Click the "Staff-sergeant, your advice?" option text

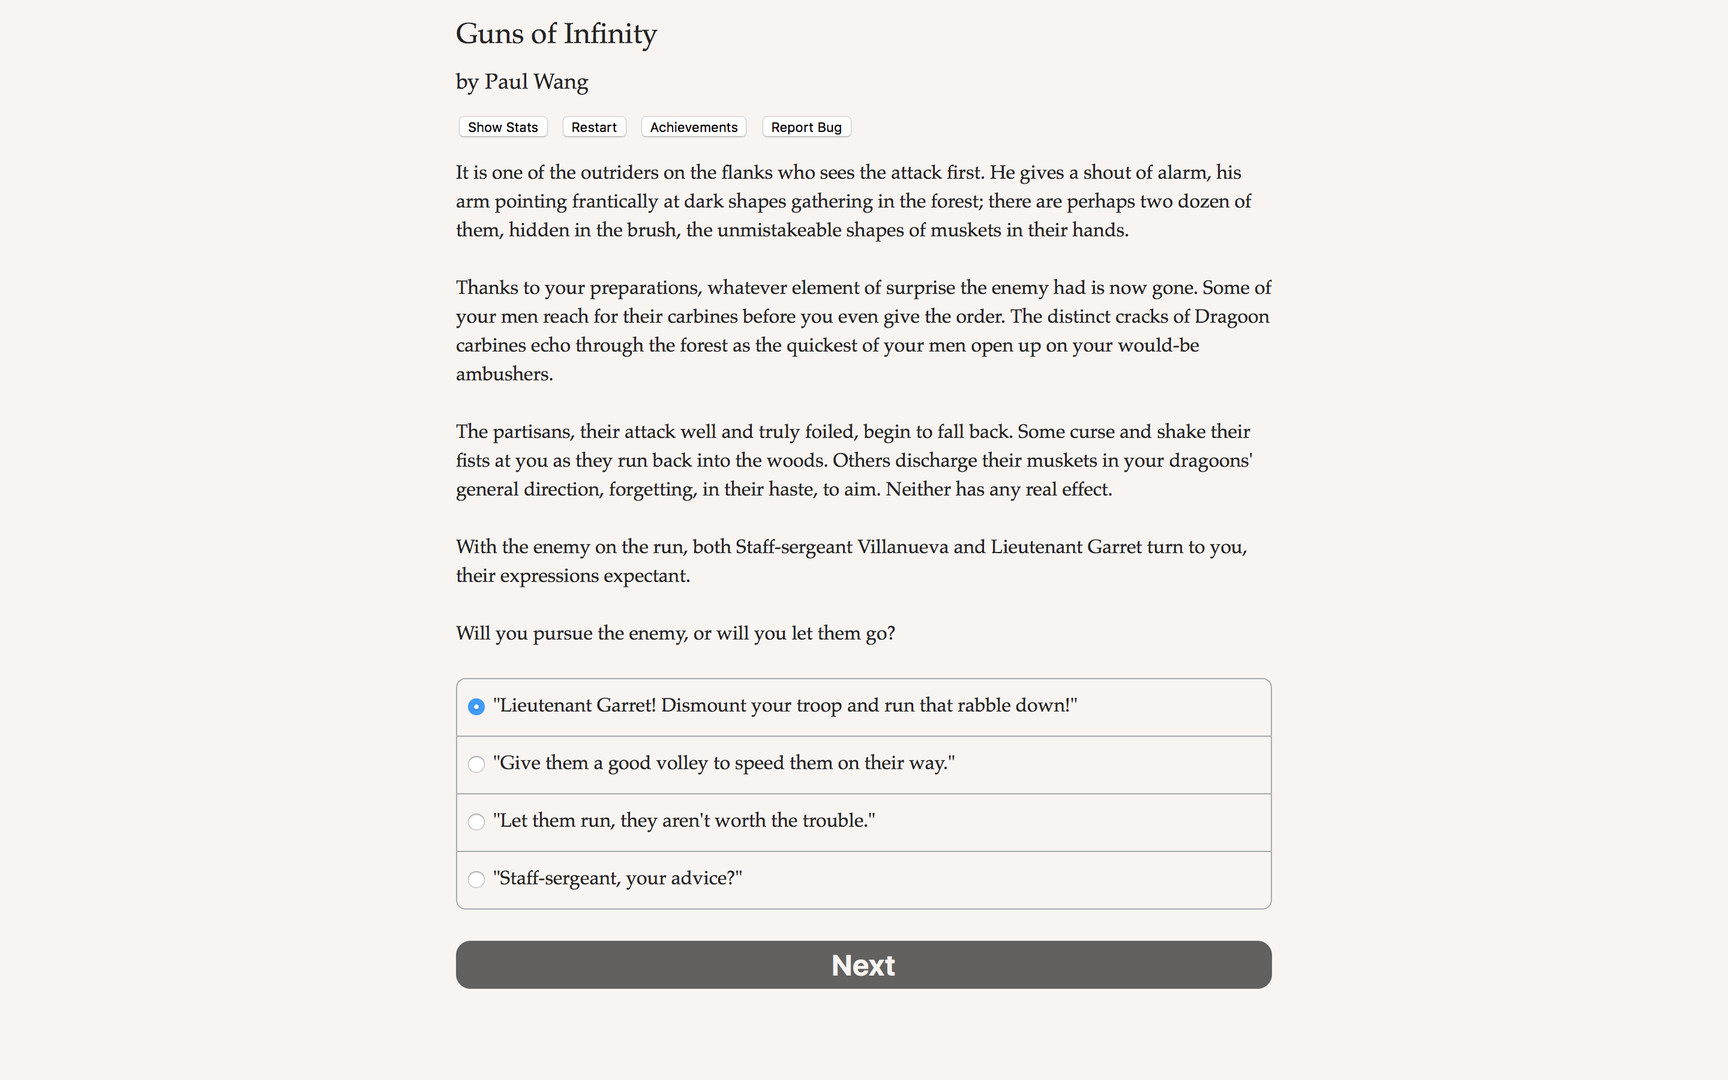(x=617, y=878)
